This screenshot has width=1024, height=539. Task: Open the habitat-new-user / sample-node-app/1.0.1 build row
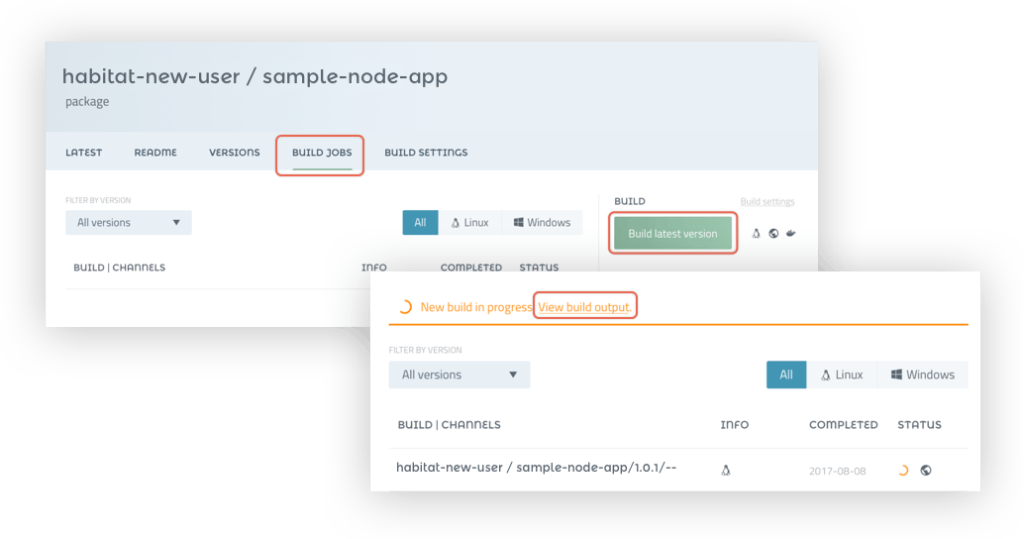coord(537,467)
